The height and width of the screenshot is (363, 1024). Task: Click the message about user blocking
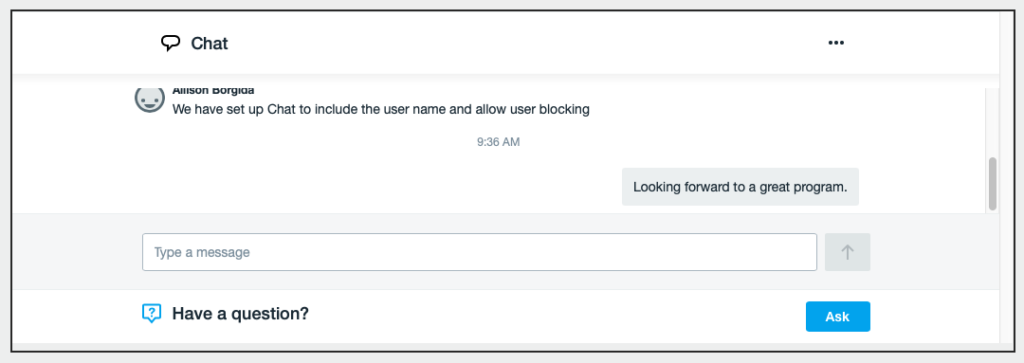coord(381,110)
